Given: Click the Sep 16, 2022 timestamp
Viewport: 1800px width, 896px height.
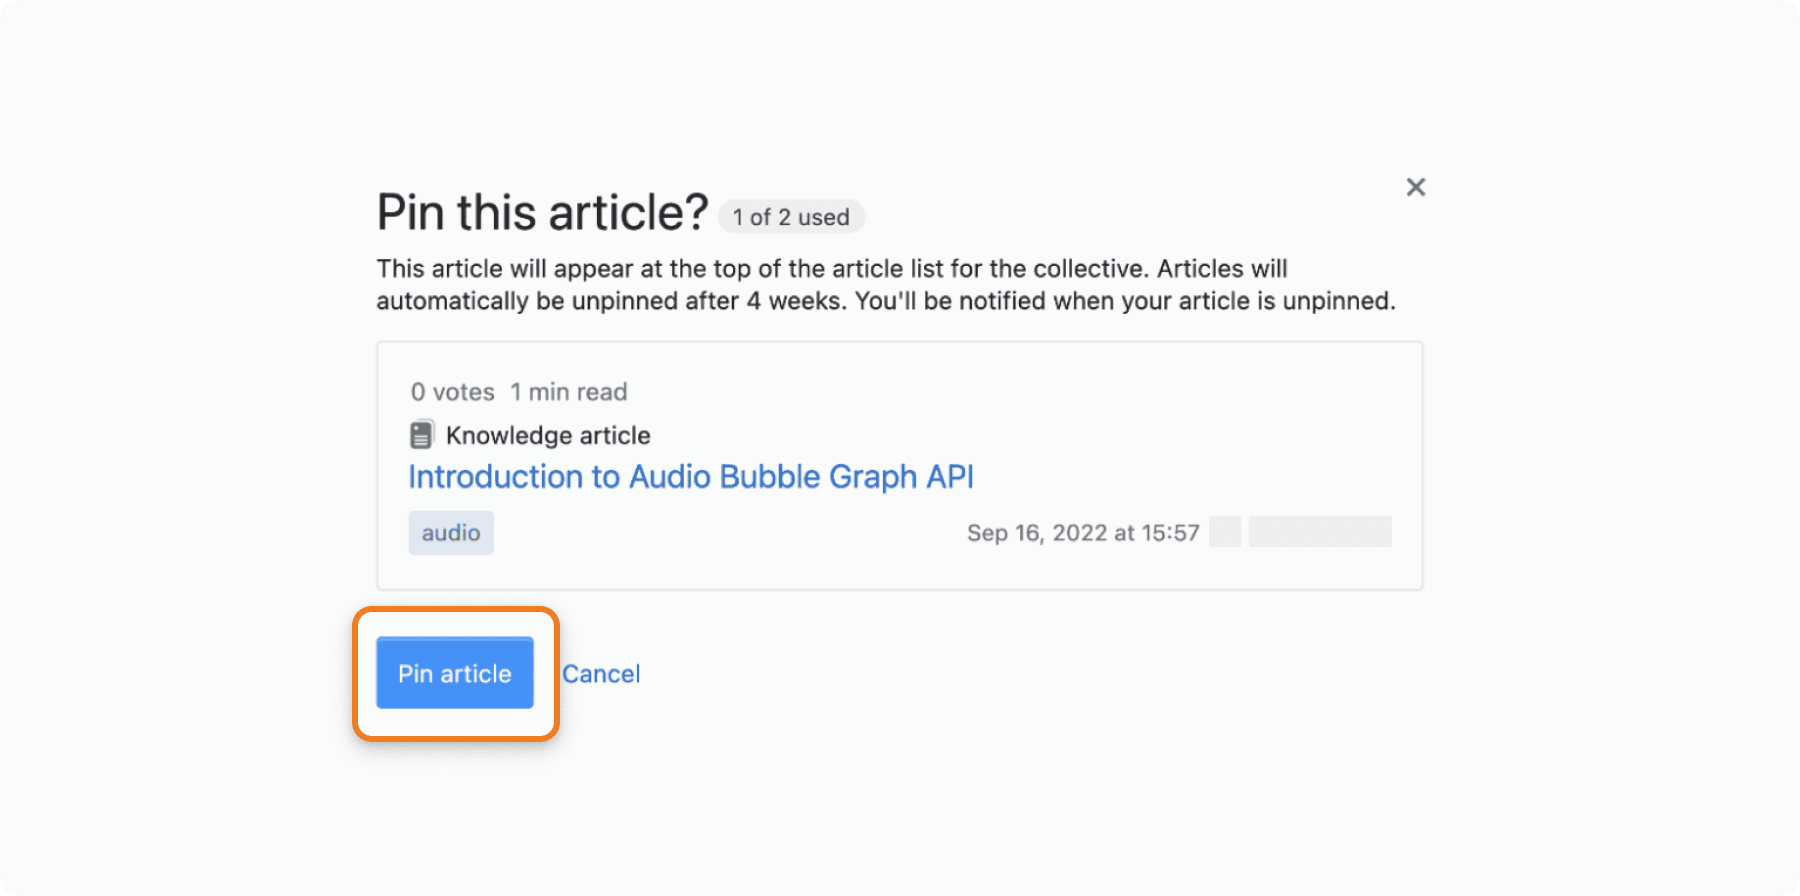Looking at the screenshot, I should click(1083, 533).
